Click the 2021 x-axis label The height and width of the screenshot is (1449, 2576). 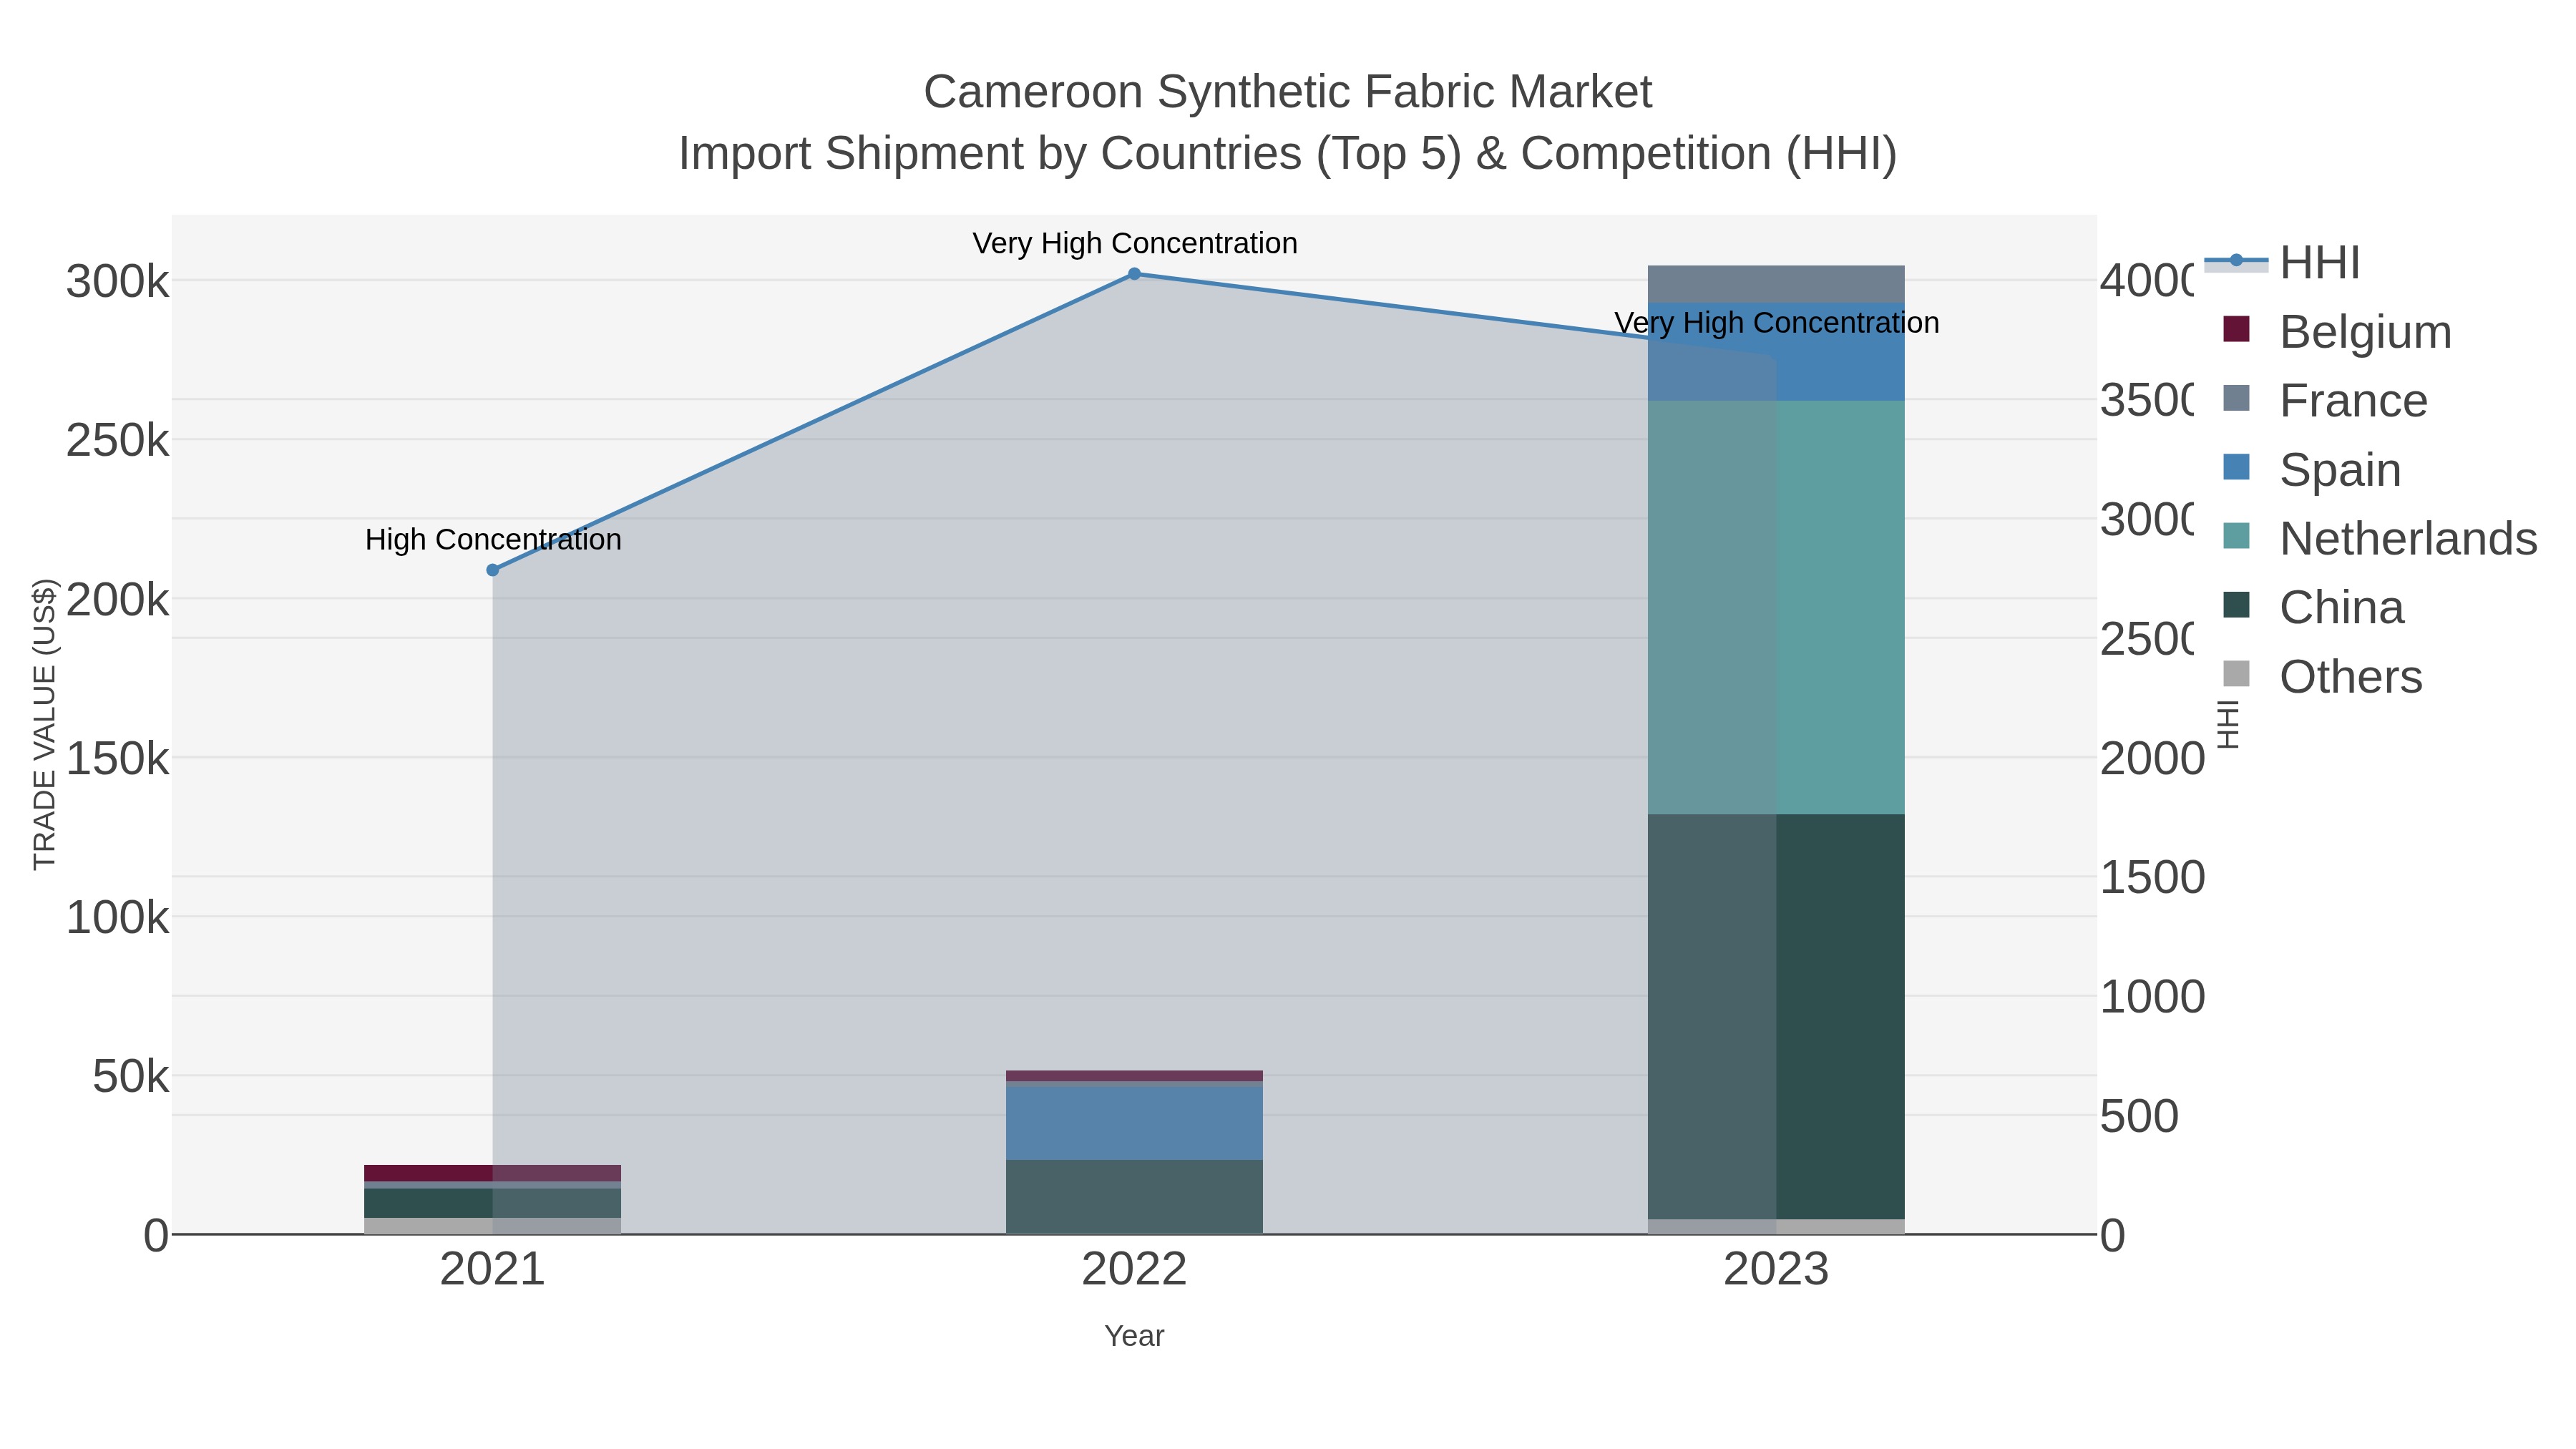[492, 1270]
